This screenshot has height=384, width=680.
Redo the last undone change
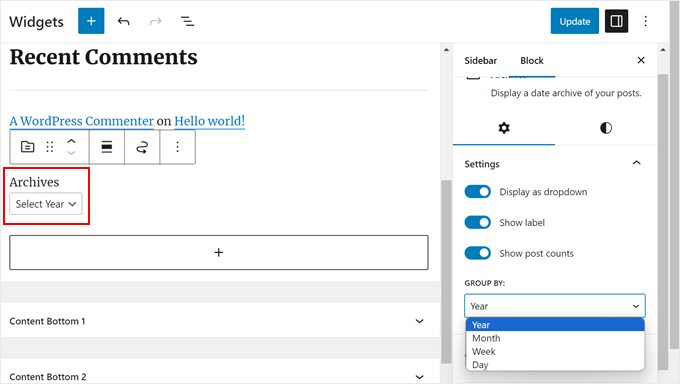point(156,21)
